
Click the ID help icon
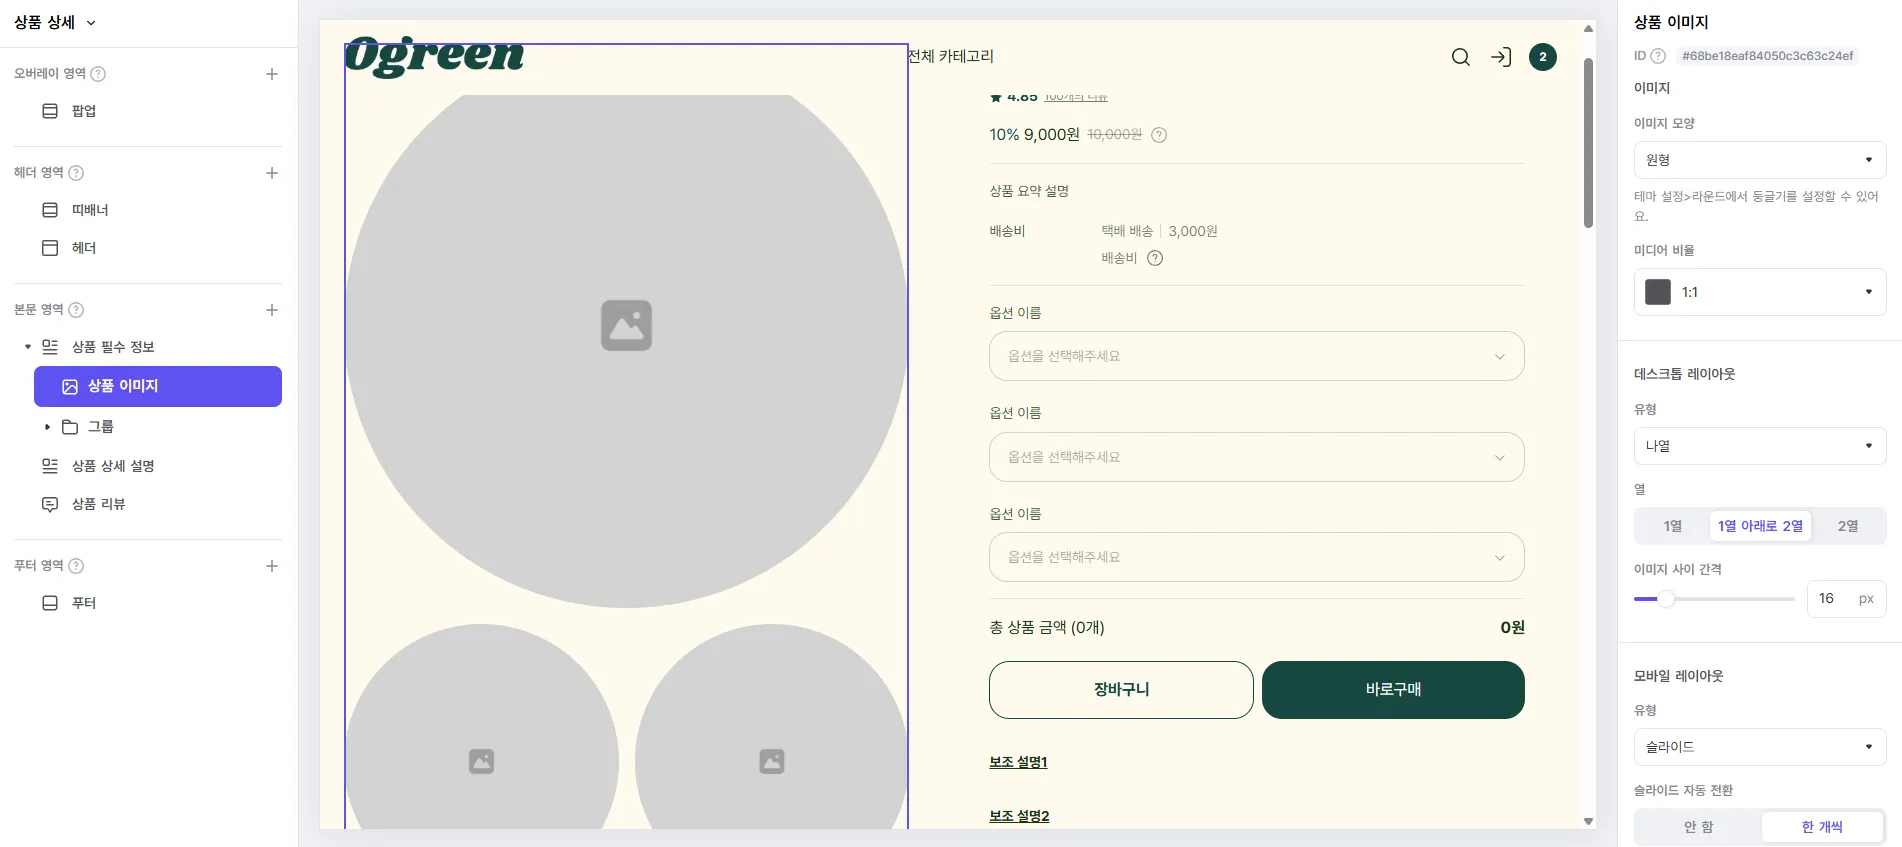click(1658, 56)
